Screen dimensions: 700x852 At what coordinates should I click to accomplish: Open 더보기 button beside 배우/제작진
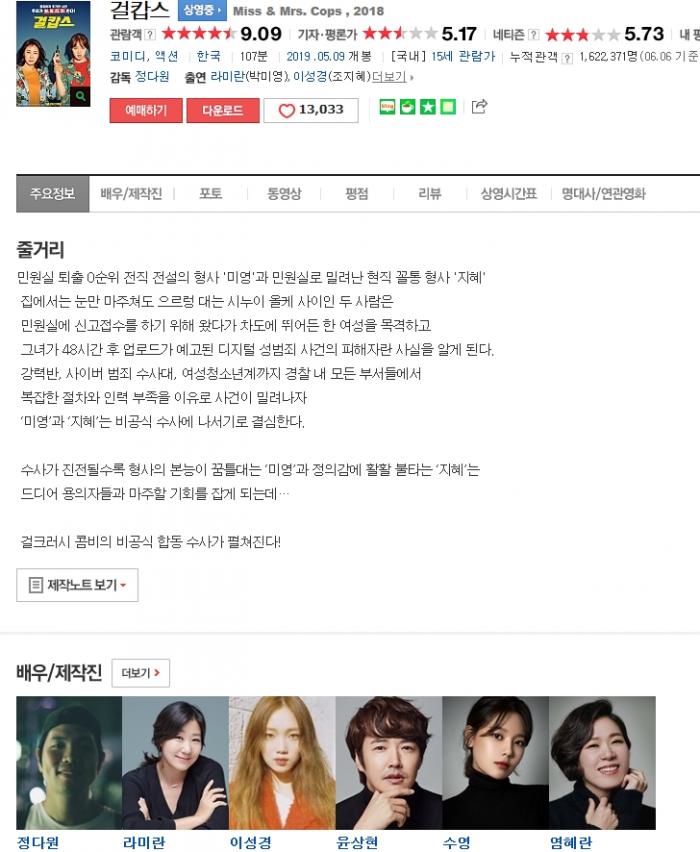(x=141, y=673)
